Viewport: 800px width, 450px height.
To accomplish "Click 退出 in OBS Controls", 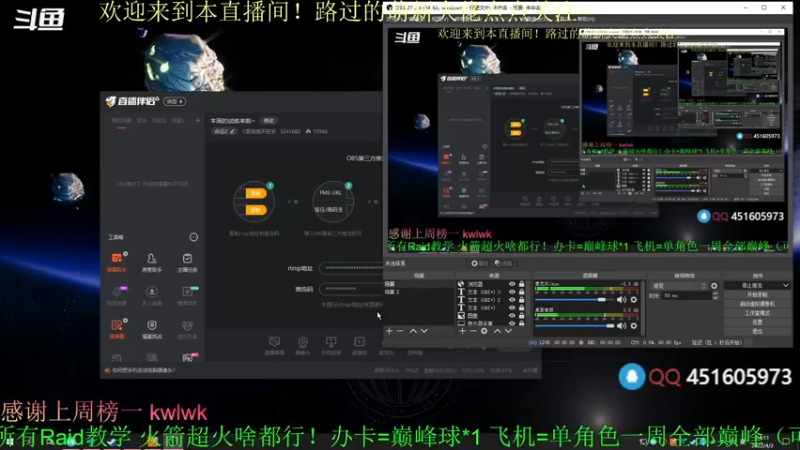I will coord(757,331).
